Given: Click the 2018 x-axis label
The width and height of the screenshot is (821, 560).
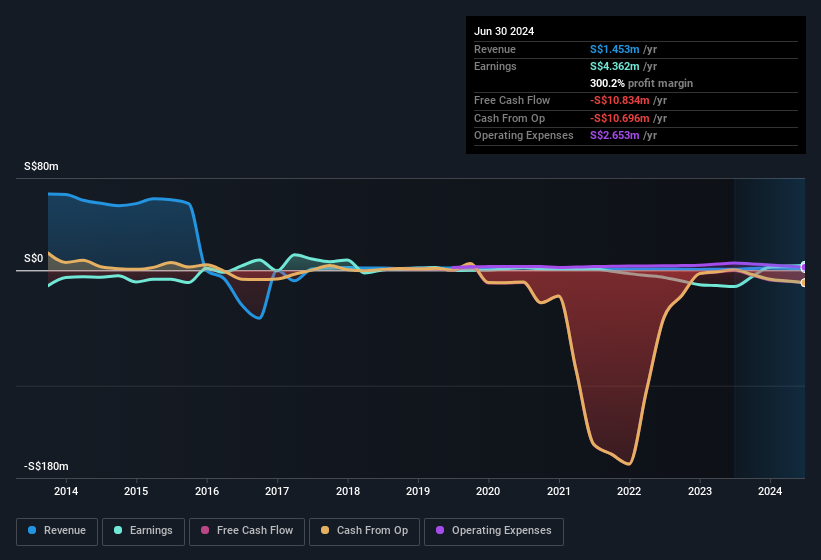Looking at the screenshot, I should (348, 491).
